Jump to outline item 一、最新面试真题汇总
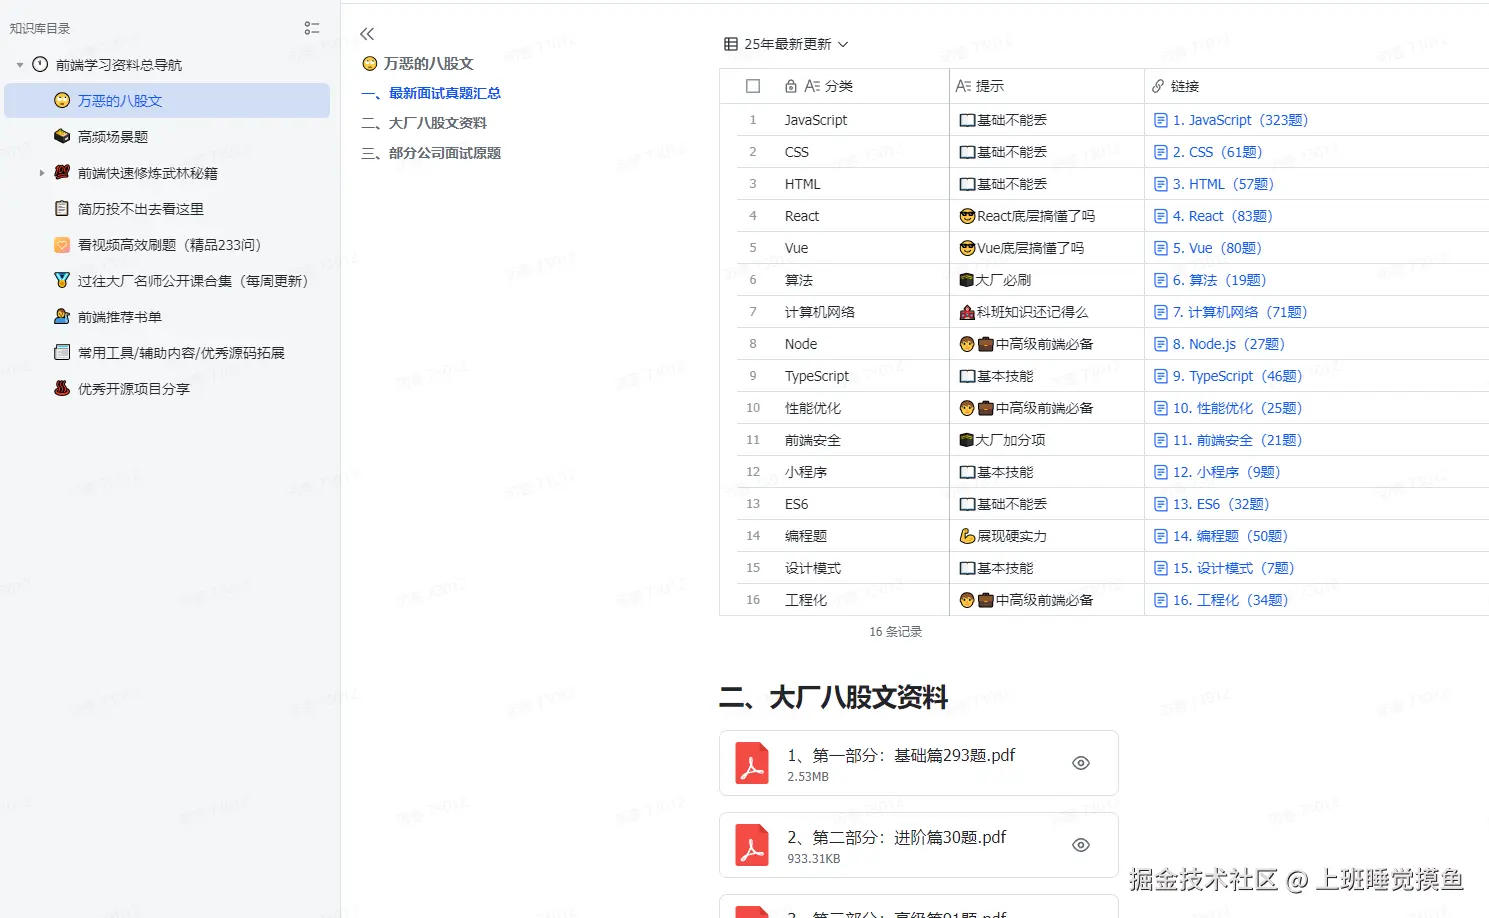Screen dimensions: 1489x918 tap(431, 93)
